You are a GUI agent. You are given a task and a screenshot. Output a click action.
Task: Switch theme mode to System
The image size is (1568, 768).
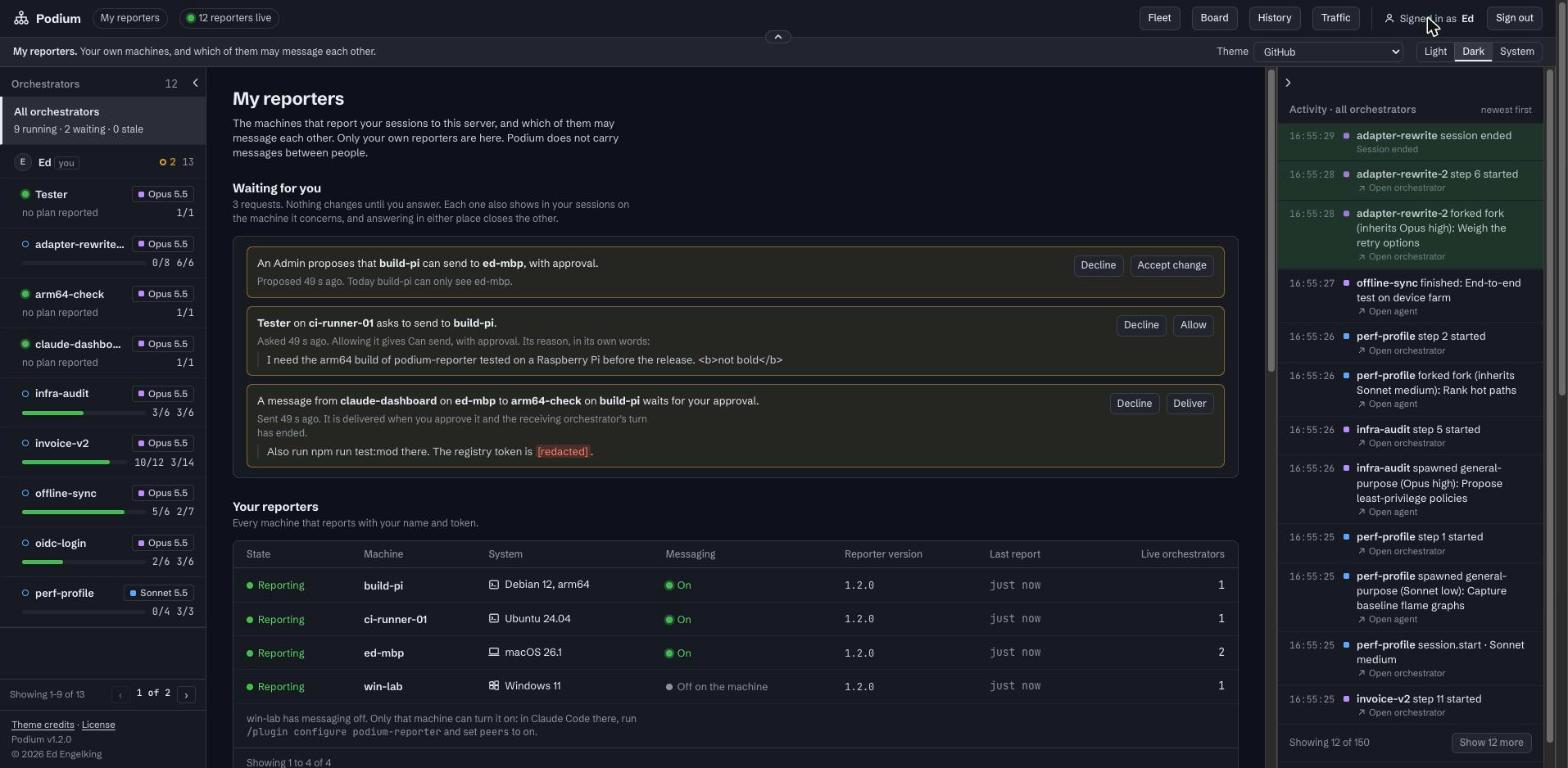click(x=1517, y=52)
